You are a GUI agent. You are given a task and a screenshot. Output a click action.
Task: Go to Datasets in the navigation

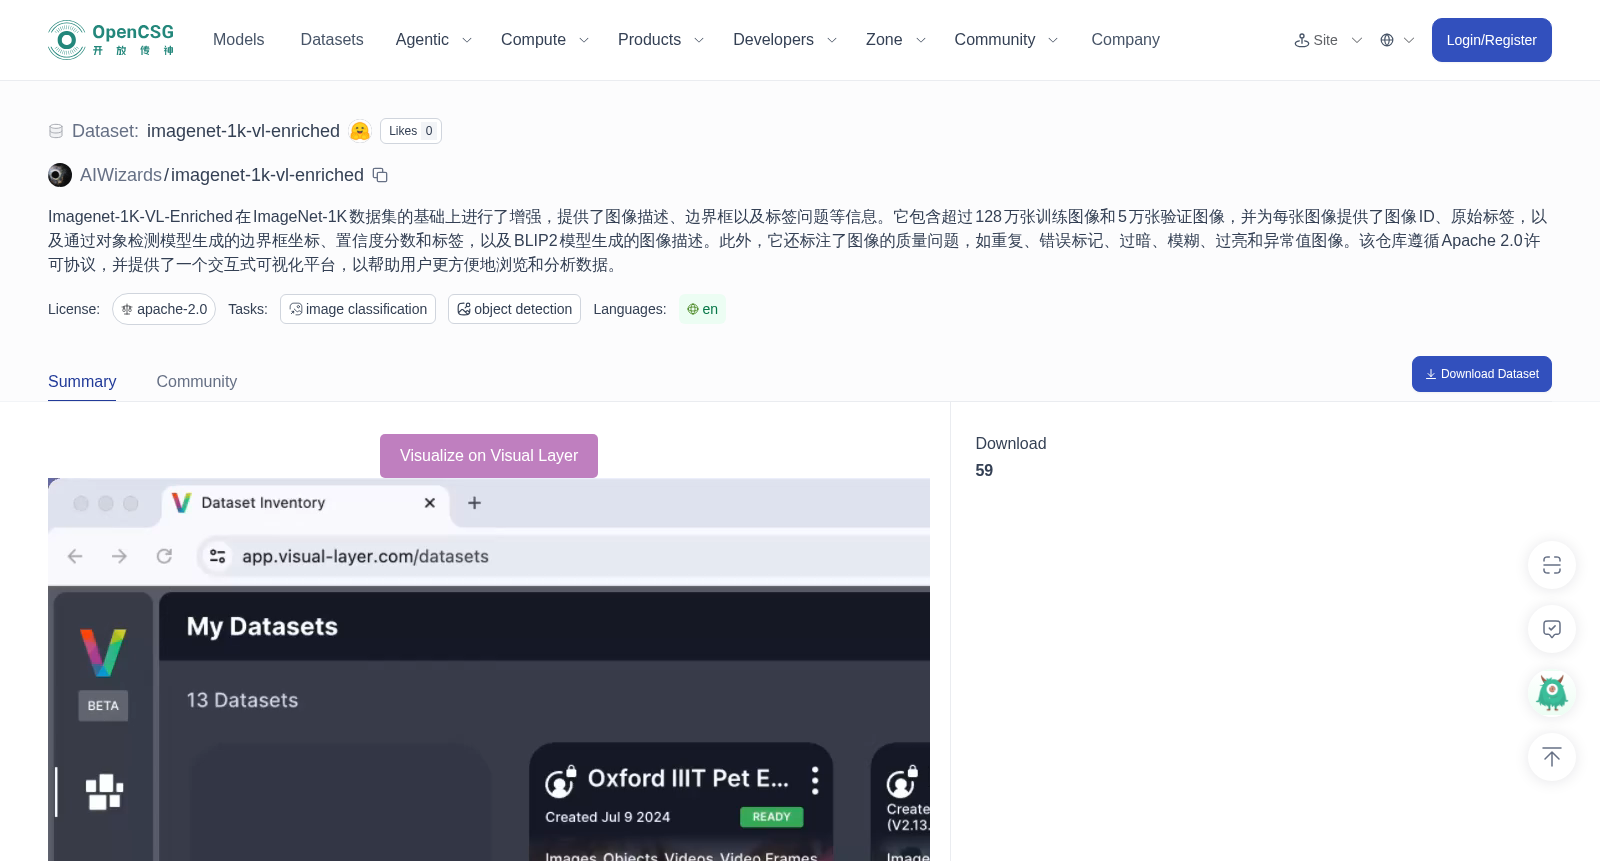click(332, 40)
